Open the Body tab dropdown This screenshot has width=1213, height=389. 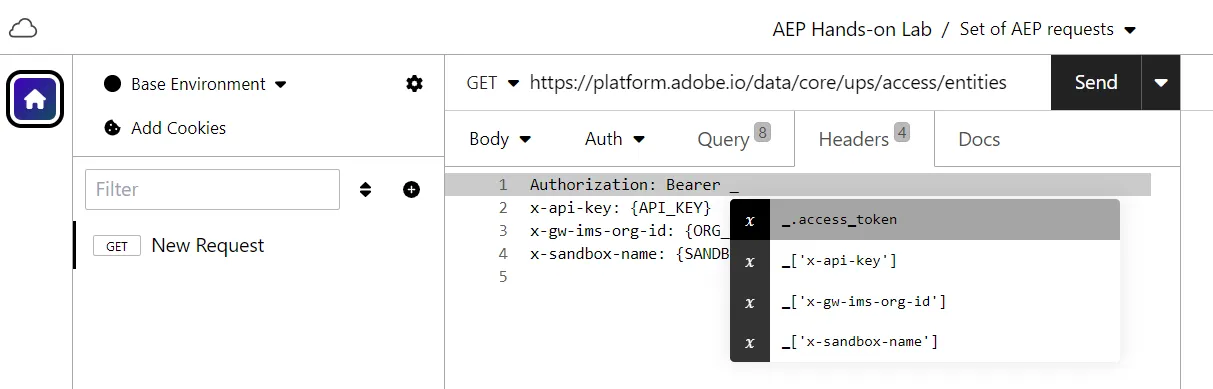click(x=500, y=139)
